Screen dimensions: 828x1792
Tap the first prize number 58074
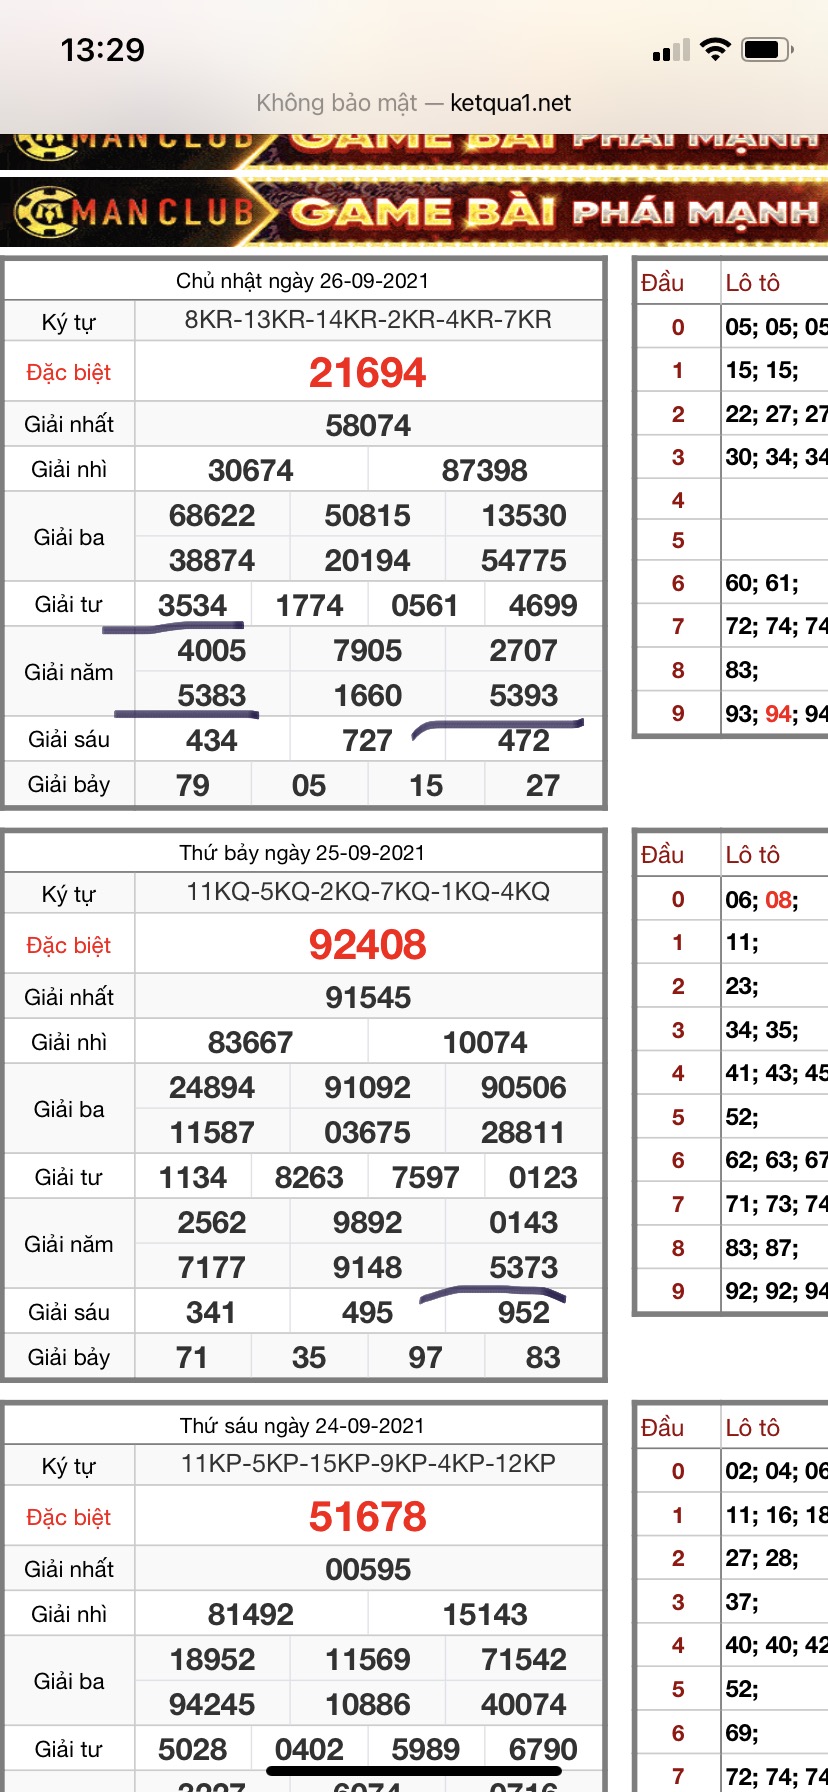tap(367, 426)
